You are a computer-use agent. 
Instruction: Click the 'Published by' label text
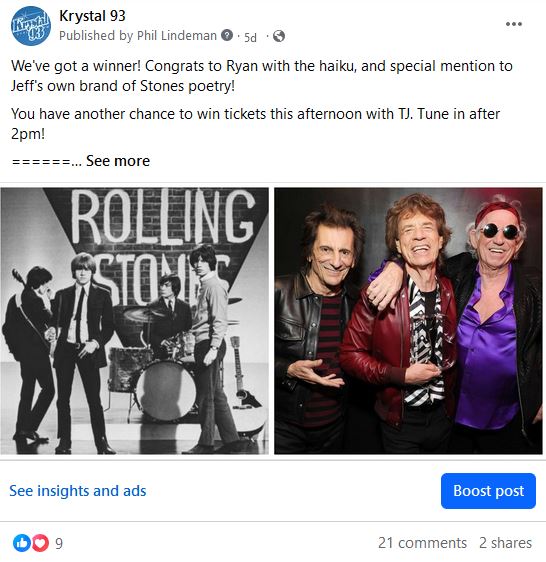point(96,35)
